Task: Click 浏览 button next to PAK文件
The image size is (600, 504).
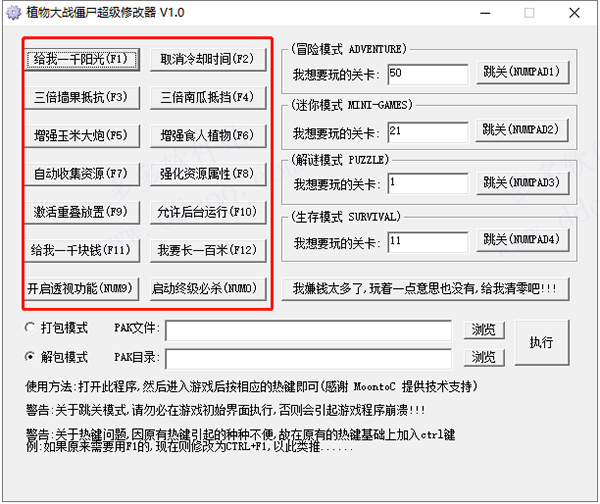Action: point(484,330)
